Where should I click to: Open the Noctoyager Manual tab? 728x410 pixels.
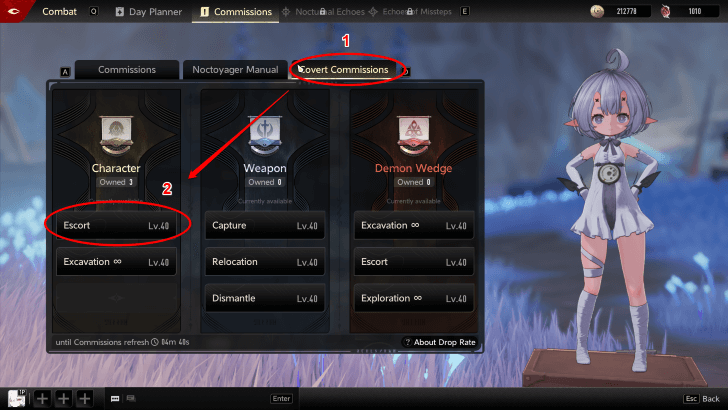[x=235, y=70]
